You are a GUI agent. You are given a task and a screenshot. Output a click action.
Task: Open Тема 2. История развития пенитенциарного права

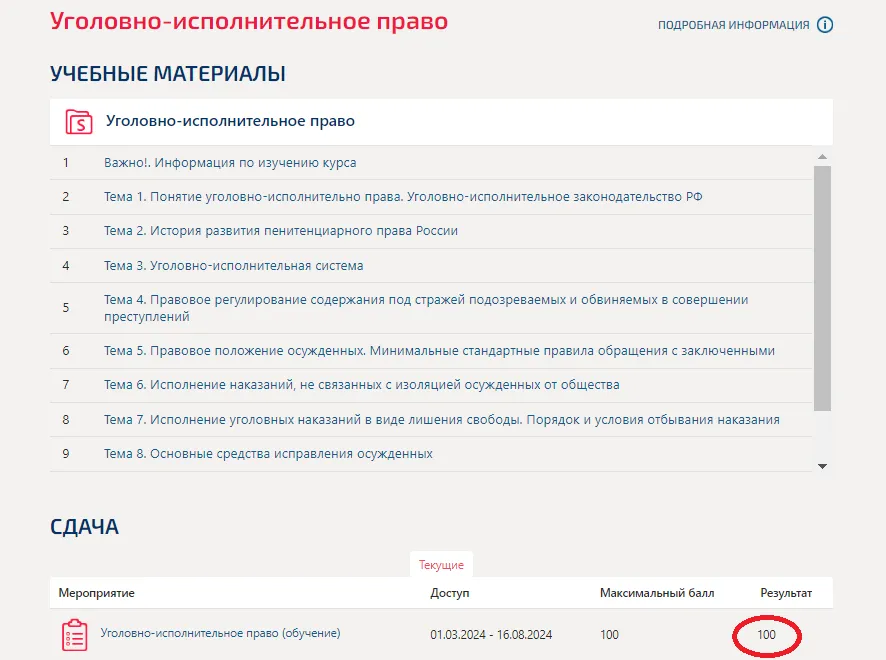tap(281, 231)
